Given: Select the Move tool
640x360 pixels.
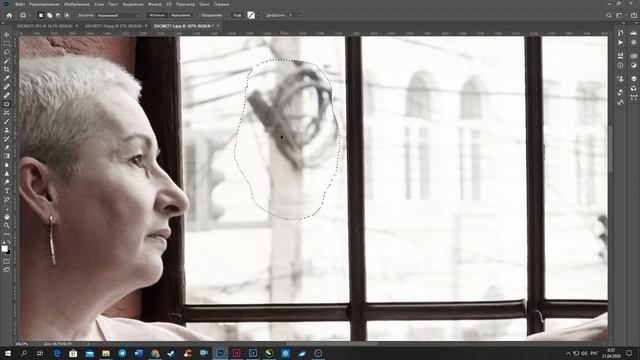Looking at the screenshot, I should pyautogui.click(x=7, y=35).
